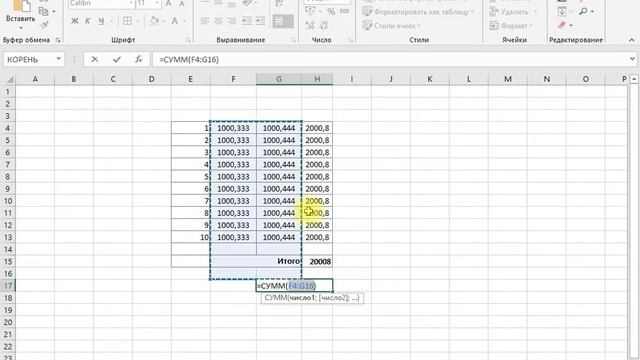Click the Find & Select magnifier icon
Image resolution: width=640 pixels, height=360 pixels.
584,11
